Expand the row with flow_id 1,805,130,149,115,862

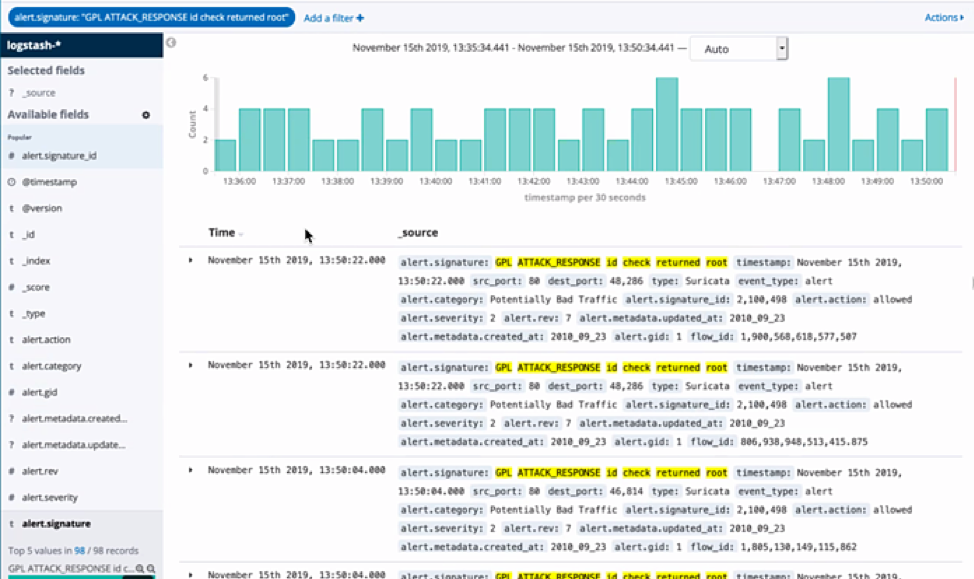pyautogui.click(x=191, y=470)
